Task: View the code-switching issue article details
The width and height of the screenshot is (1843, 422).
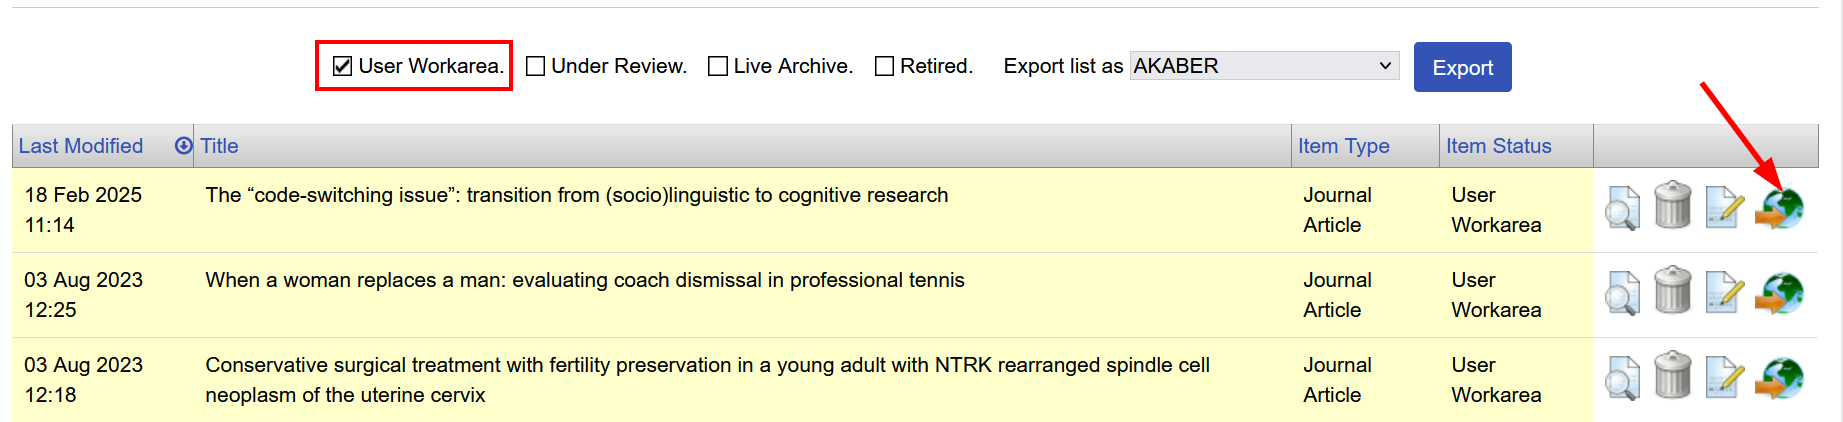Action: click(1622, 208)
